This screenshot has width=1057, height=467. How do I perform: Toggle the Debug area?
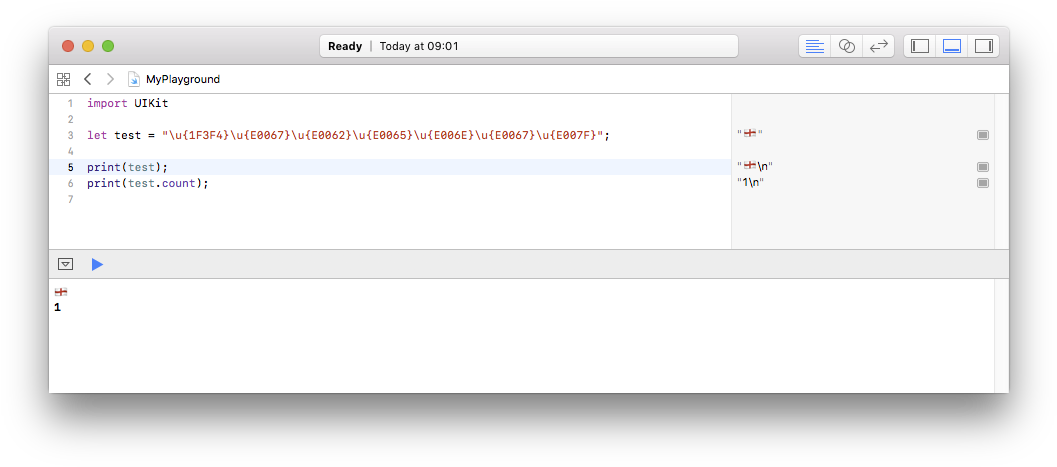pos(952,46)
